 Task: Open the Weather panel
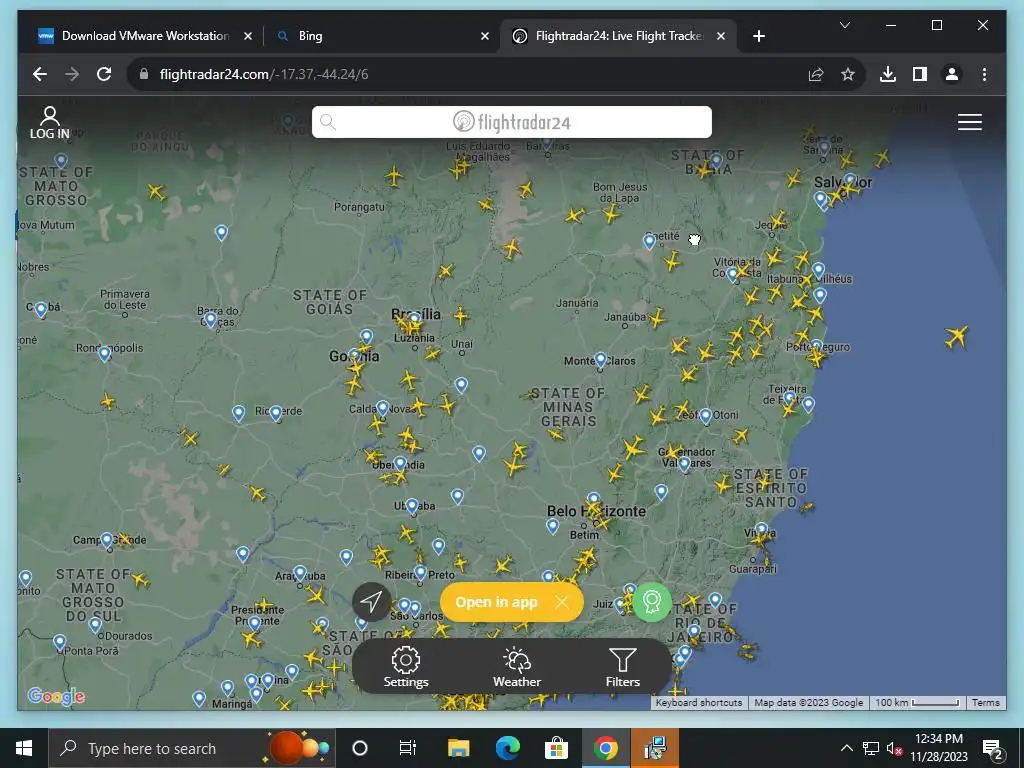coord(517,667)
